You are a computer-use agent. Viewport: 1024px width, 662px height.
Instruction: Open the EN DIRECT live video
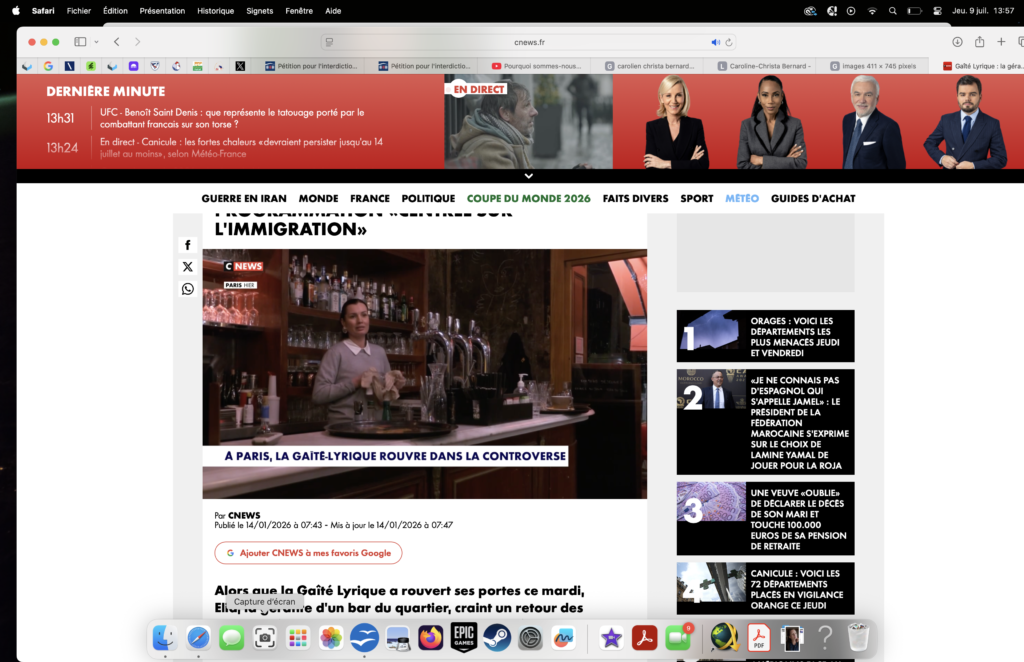(528, 121)
